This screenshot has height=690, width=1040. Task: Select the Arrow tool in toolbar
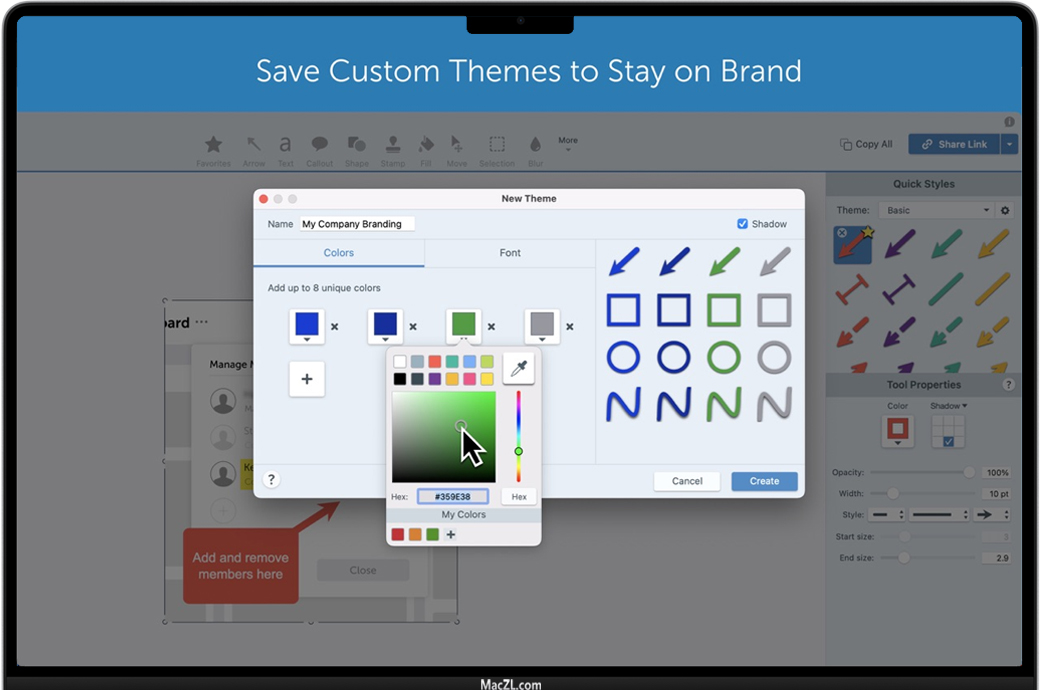(x=254, y=149)
